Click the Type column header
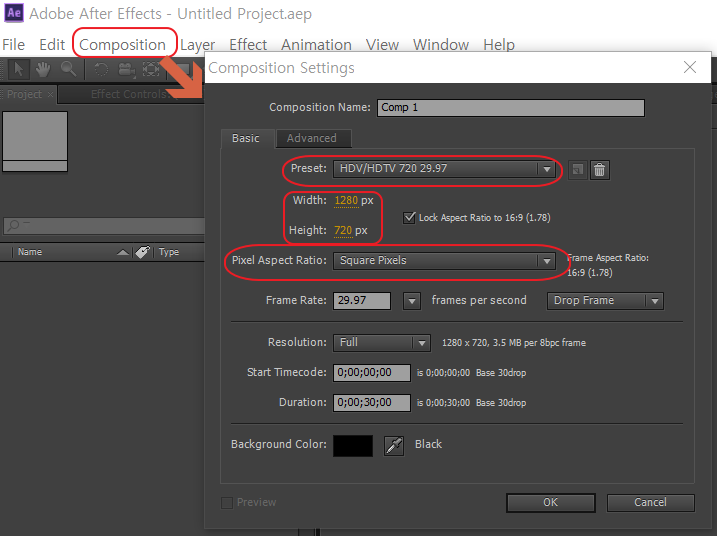This screenshot has height=536, width=717. pos(169,252)
